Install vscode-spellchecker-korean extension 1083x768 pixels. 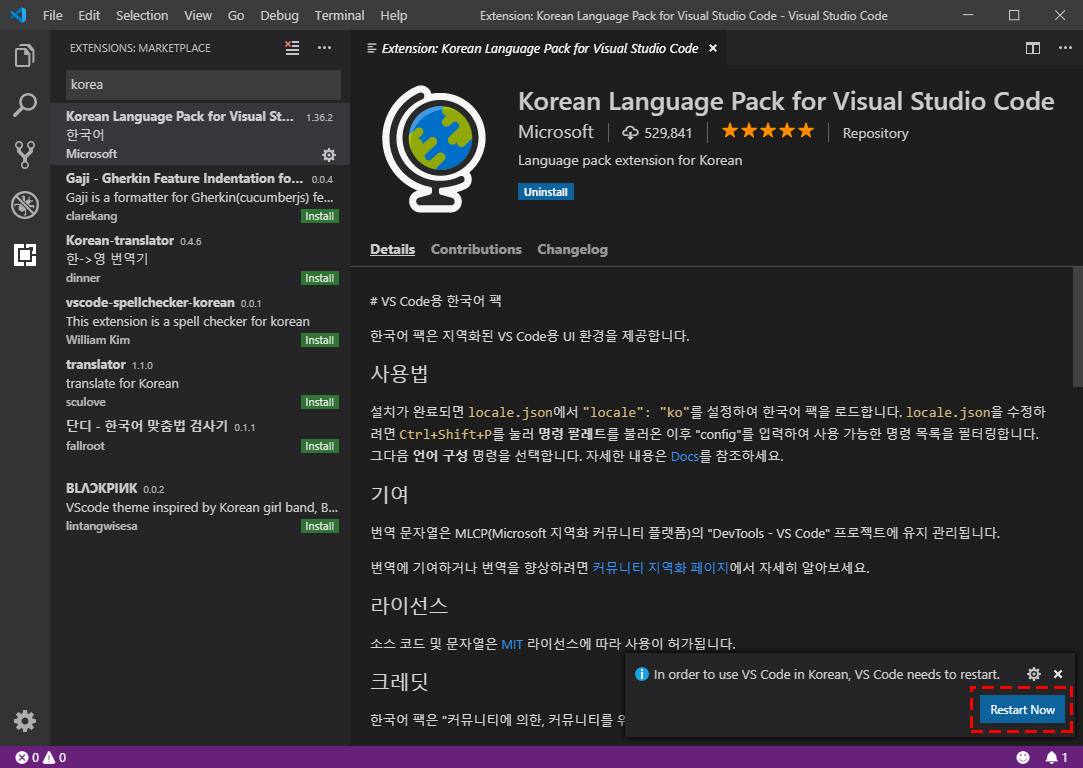click(x=320, y=340)
